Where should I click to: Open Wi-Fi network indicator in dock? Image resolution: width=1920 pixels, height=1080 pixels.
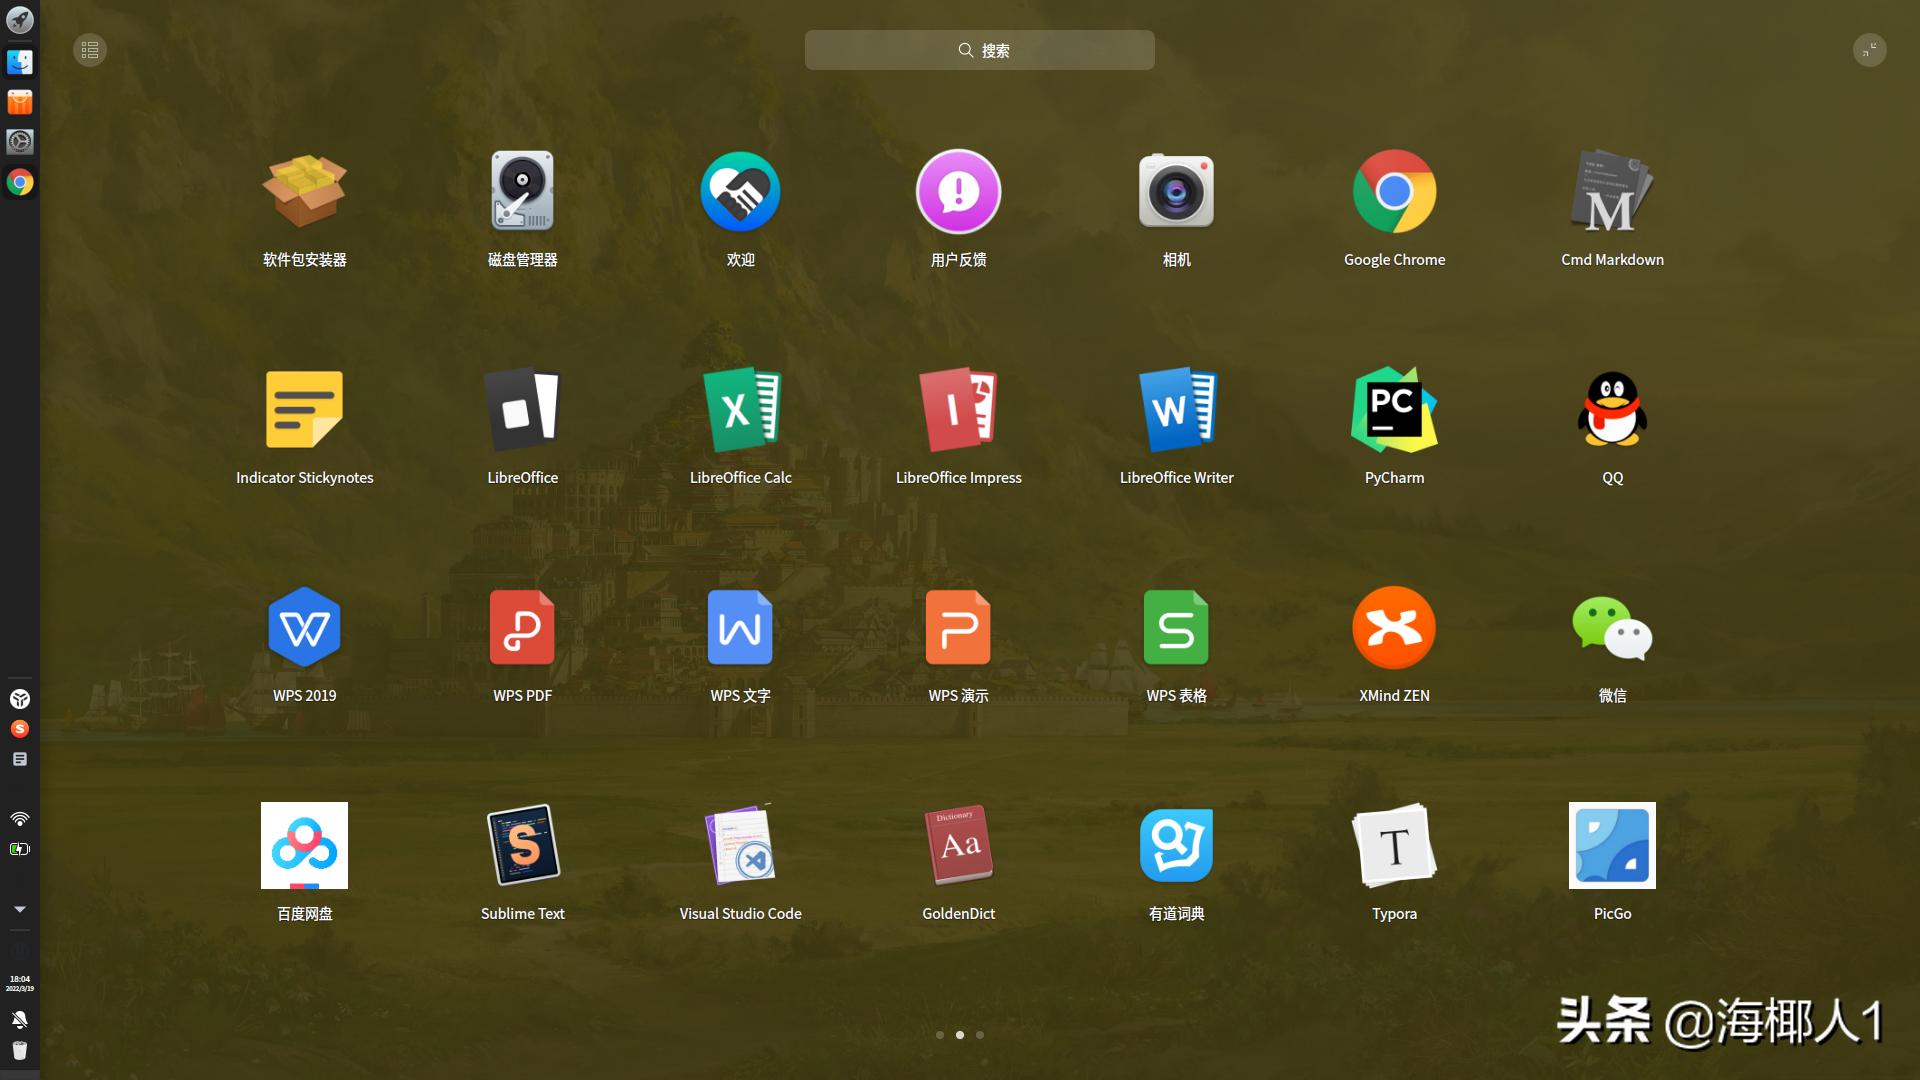click(20, 819)
